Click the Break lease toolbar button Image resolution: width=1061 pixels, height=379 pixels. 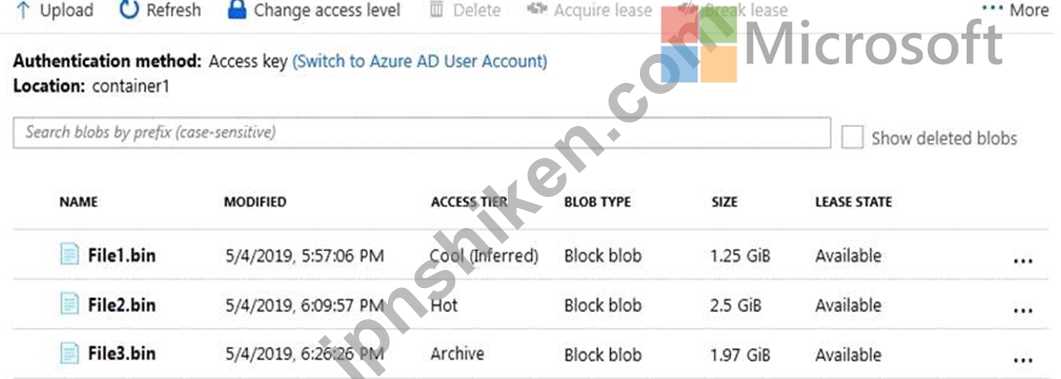coord(733,10)
